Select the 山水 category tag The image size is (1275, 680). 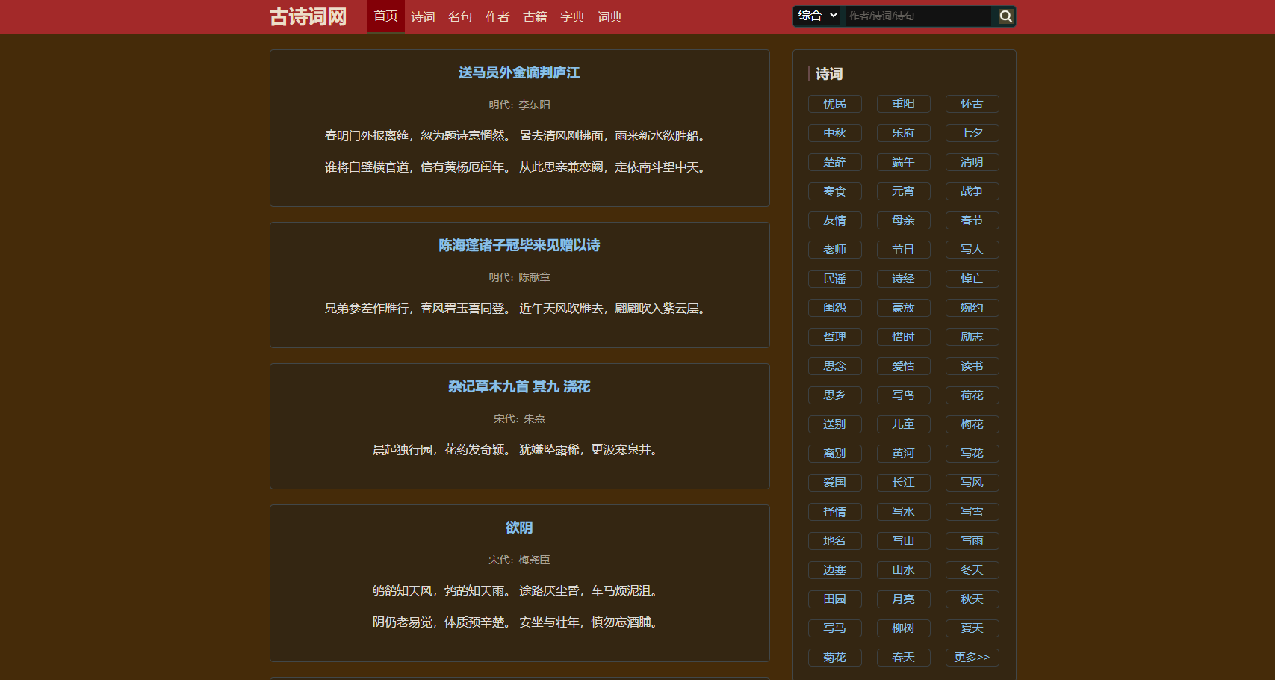coord(903,570)
